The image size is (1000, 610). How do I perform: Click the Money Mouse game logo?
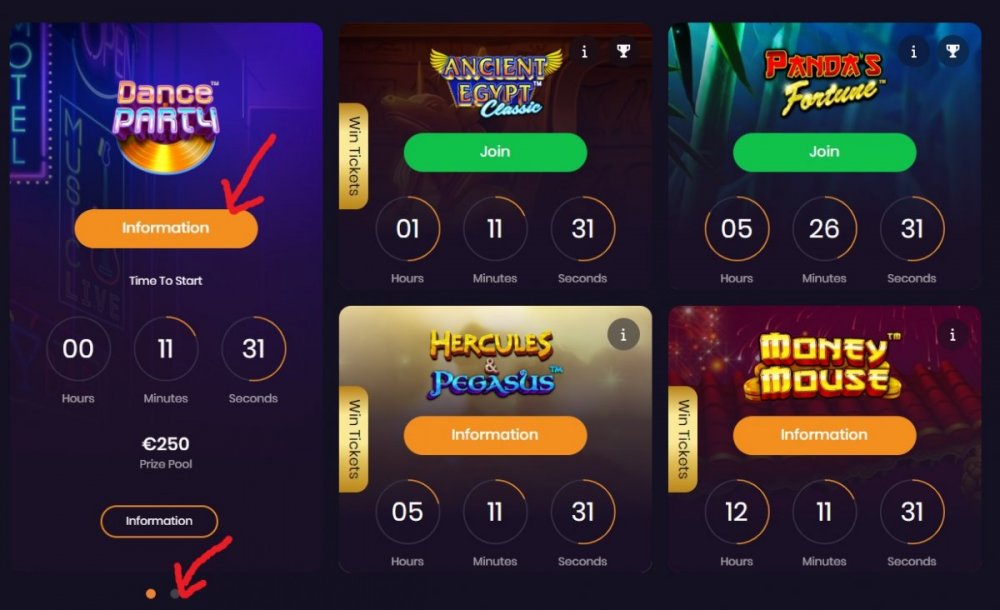(x=823, y=366)
